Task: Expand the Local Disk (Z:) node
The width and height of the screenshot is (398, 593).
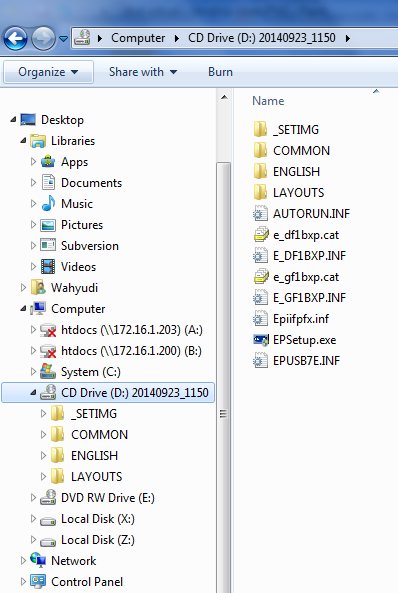Action: tap(33, 540)
